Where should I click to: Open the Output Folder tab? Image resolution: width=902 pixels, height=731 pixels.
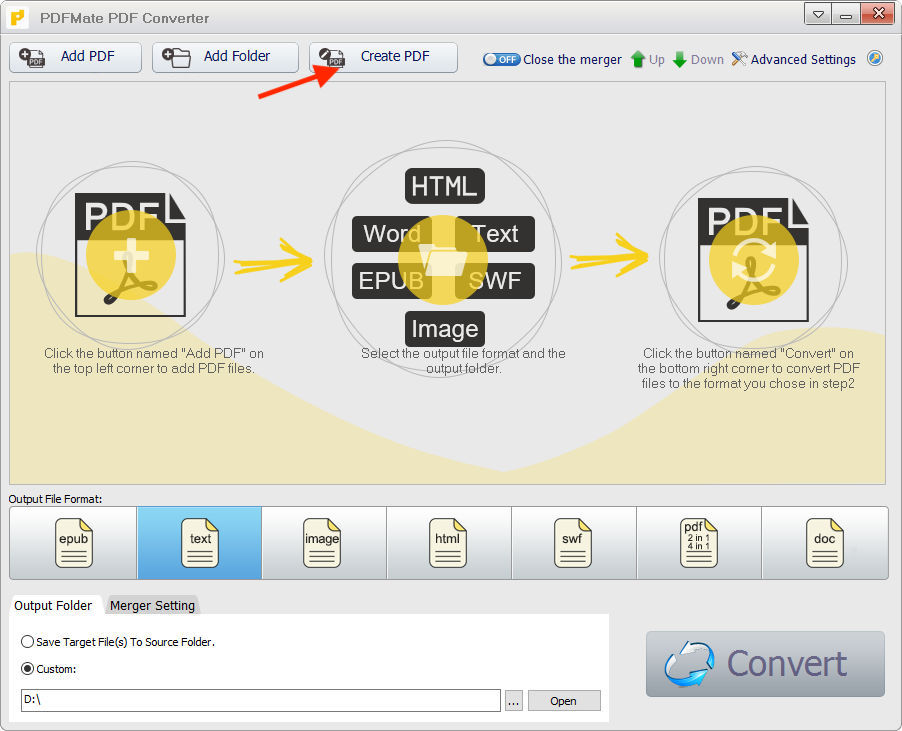tap(54, 605)
